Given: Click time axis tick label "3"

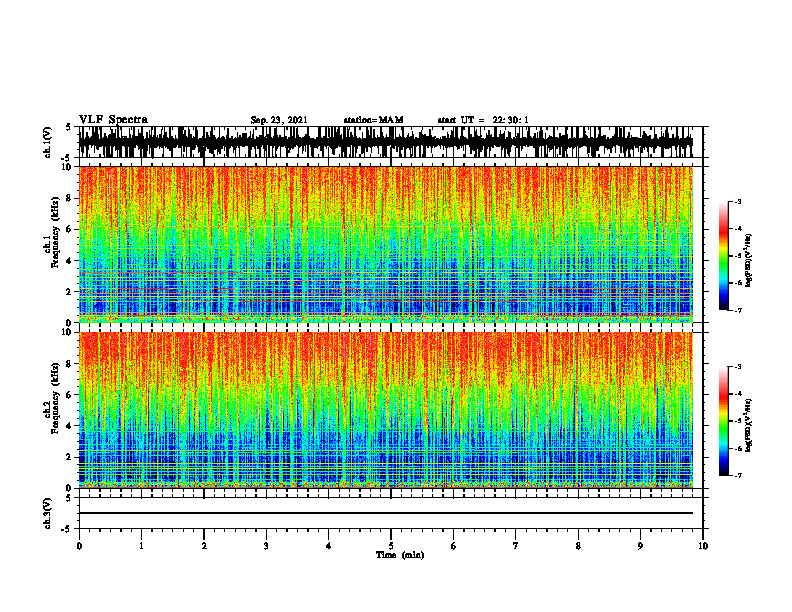Looking at the screenshot, I should (266, 546).
